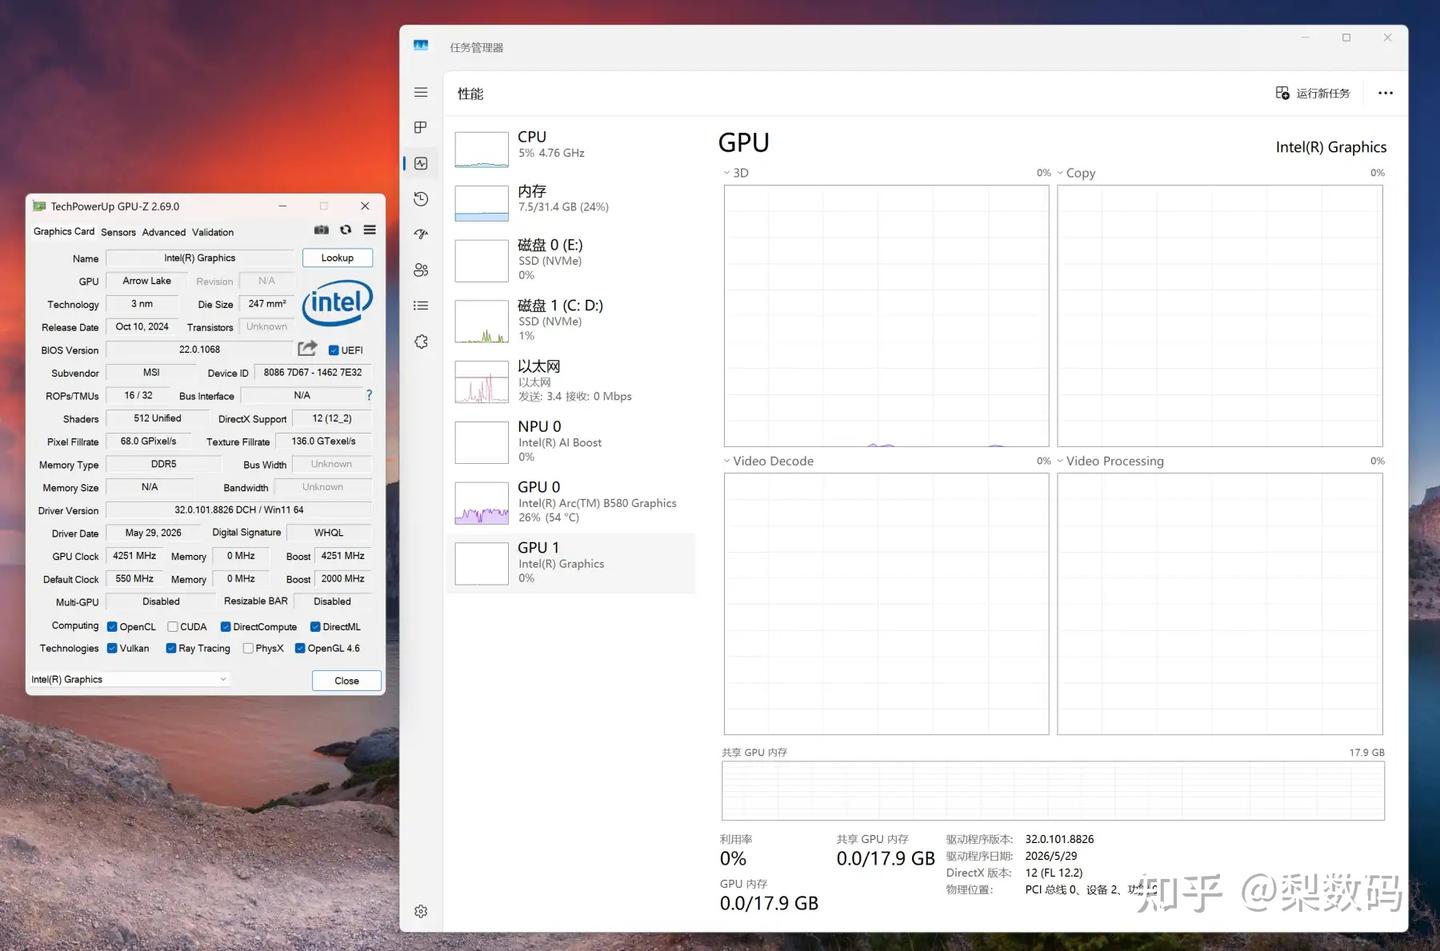Open the 3D graph engine dropdown
This screenshot has width=1440, height=951.
click(727, 173)
